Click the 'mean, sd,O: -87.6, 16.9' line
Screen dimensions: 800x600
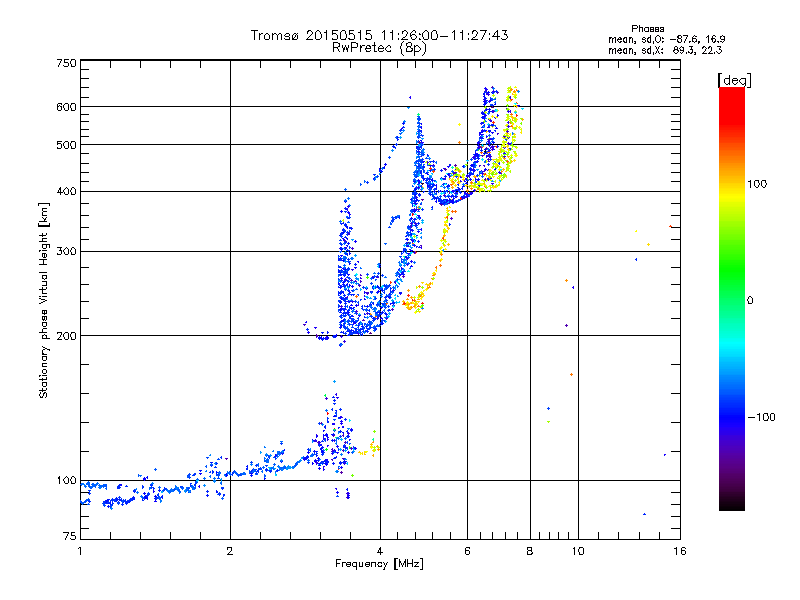tap(666, 39)
